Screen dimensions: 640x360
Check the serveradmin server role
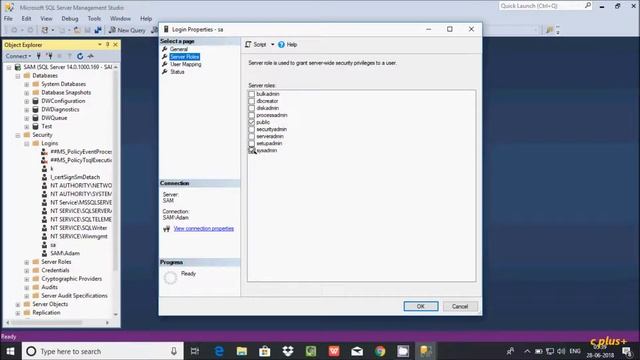(x=251, y=136)
